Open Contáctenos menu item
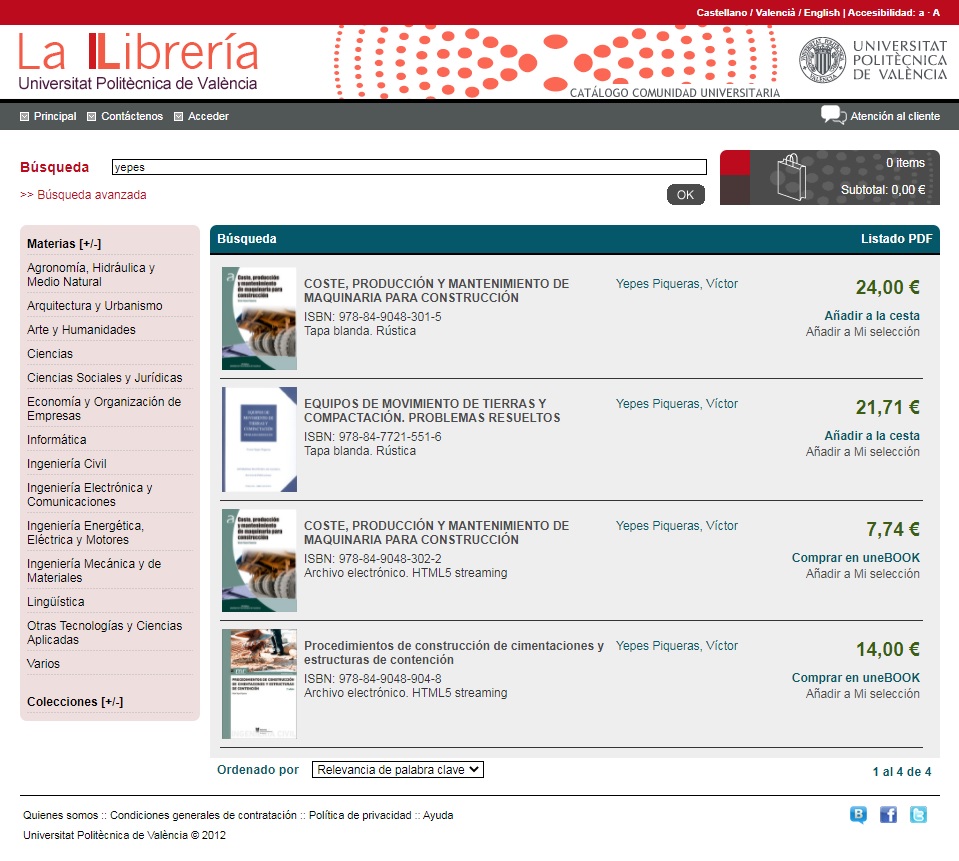The image size is (959, 861). 131,117
